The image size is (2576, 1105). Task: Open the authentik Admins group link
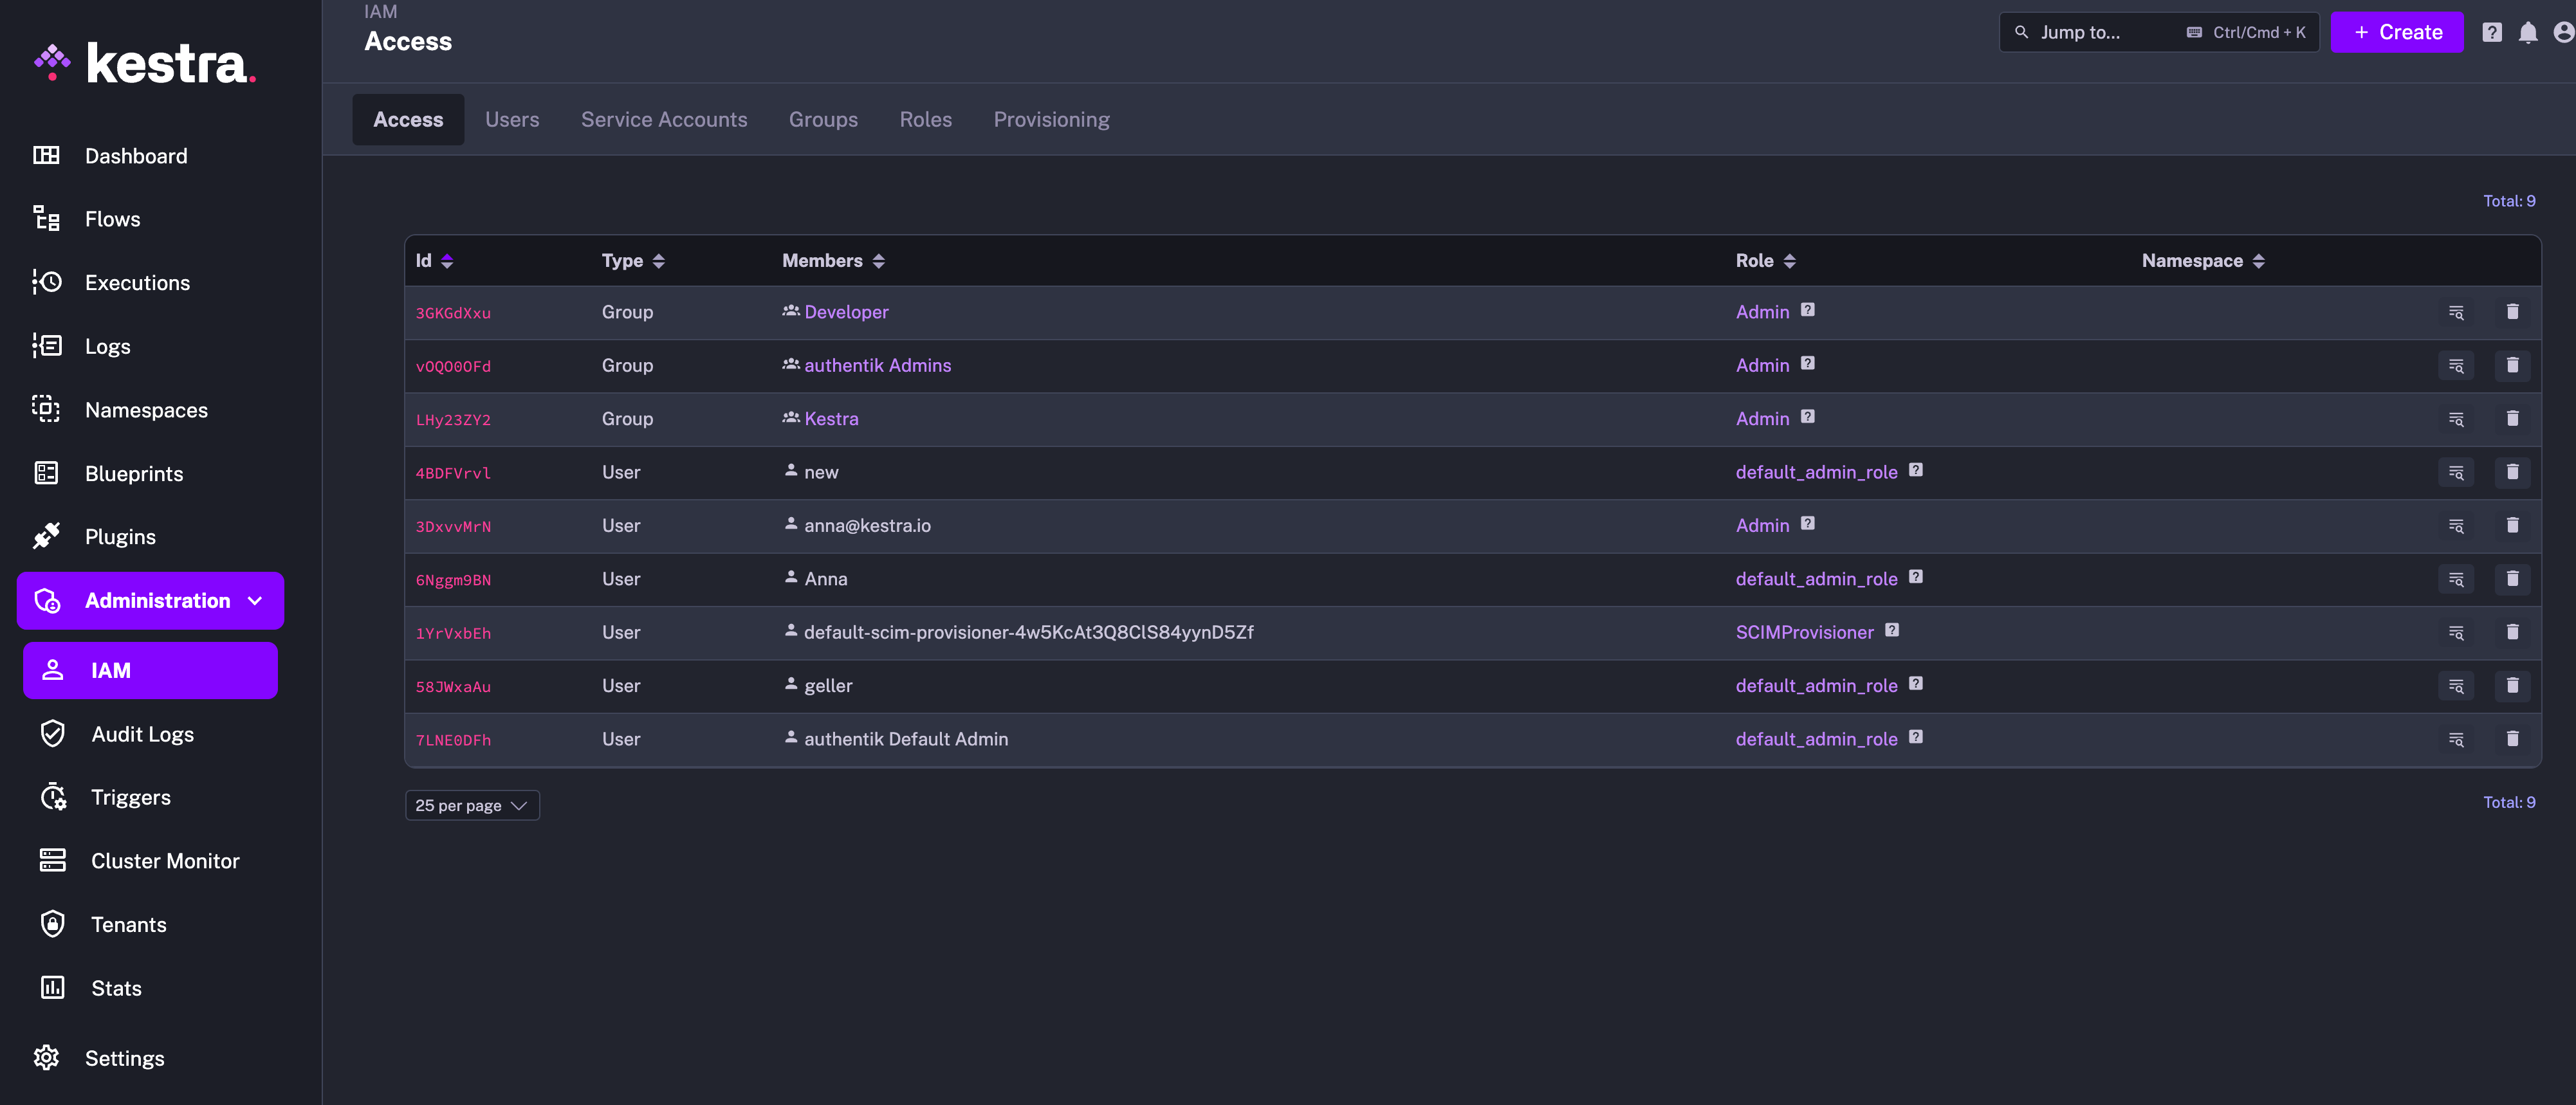tap(878, 365)
